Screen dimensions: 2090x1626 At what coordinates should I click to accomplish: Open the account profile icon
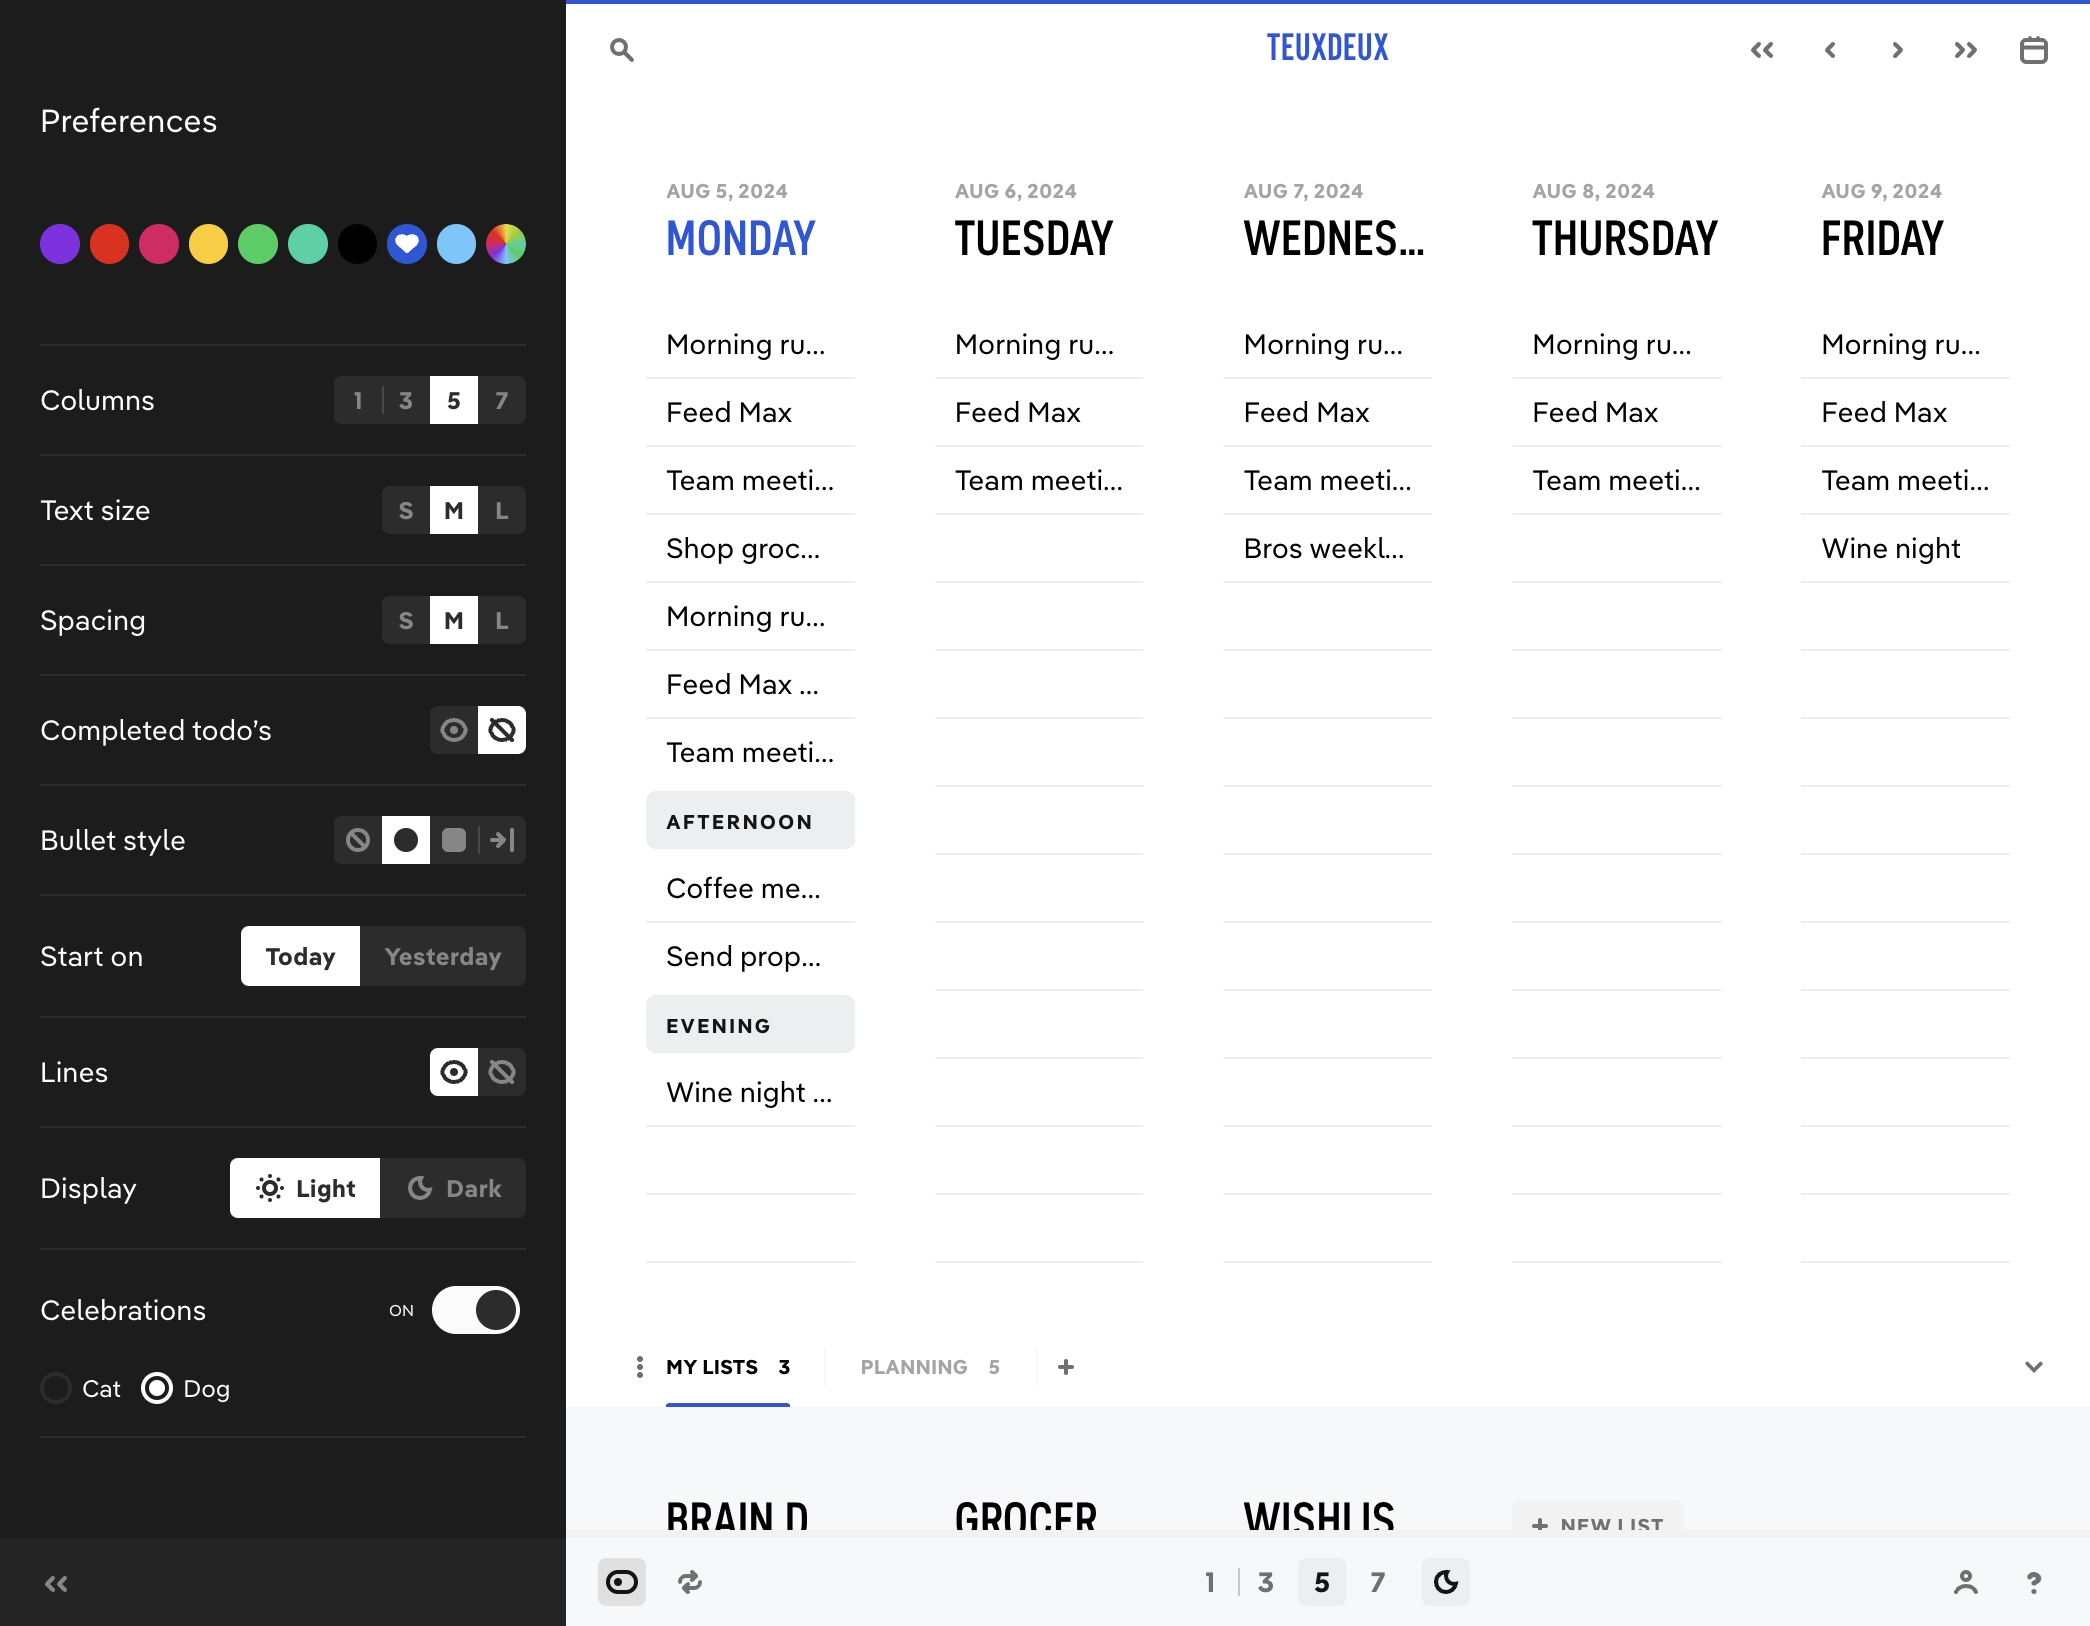(x=1966, y=1582)
